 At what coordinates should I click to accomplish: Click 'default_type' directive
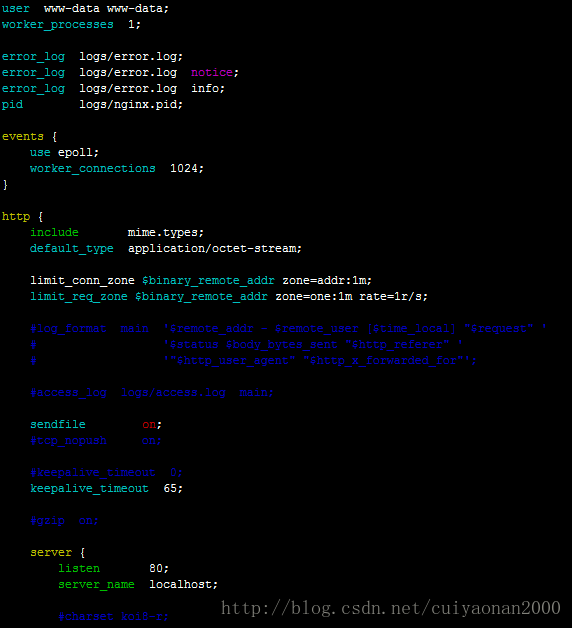(72, 249)
